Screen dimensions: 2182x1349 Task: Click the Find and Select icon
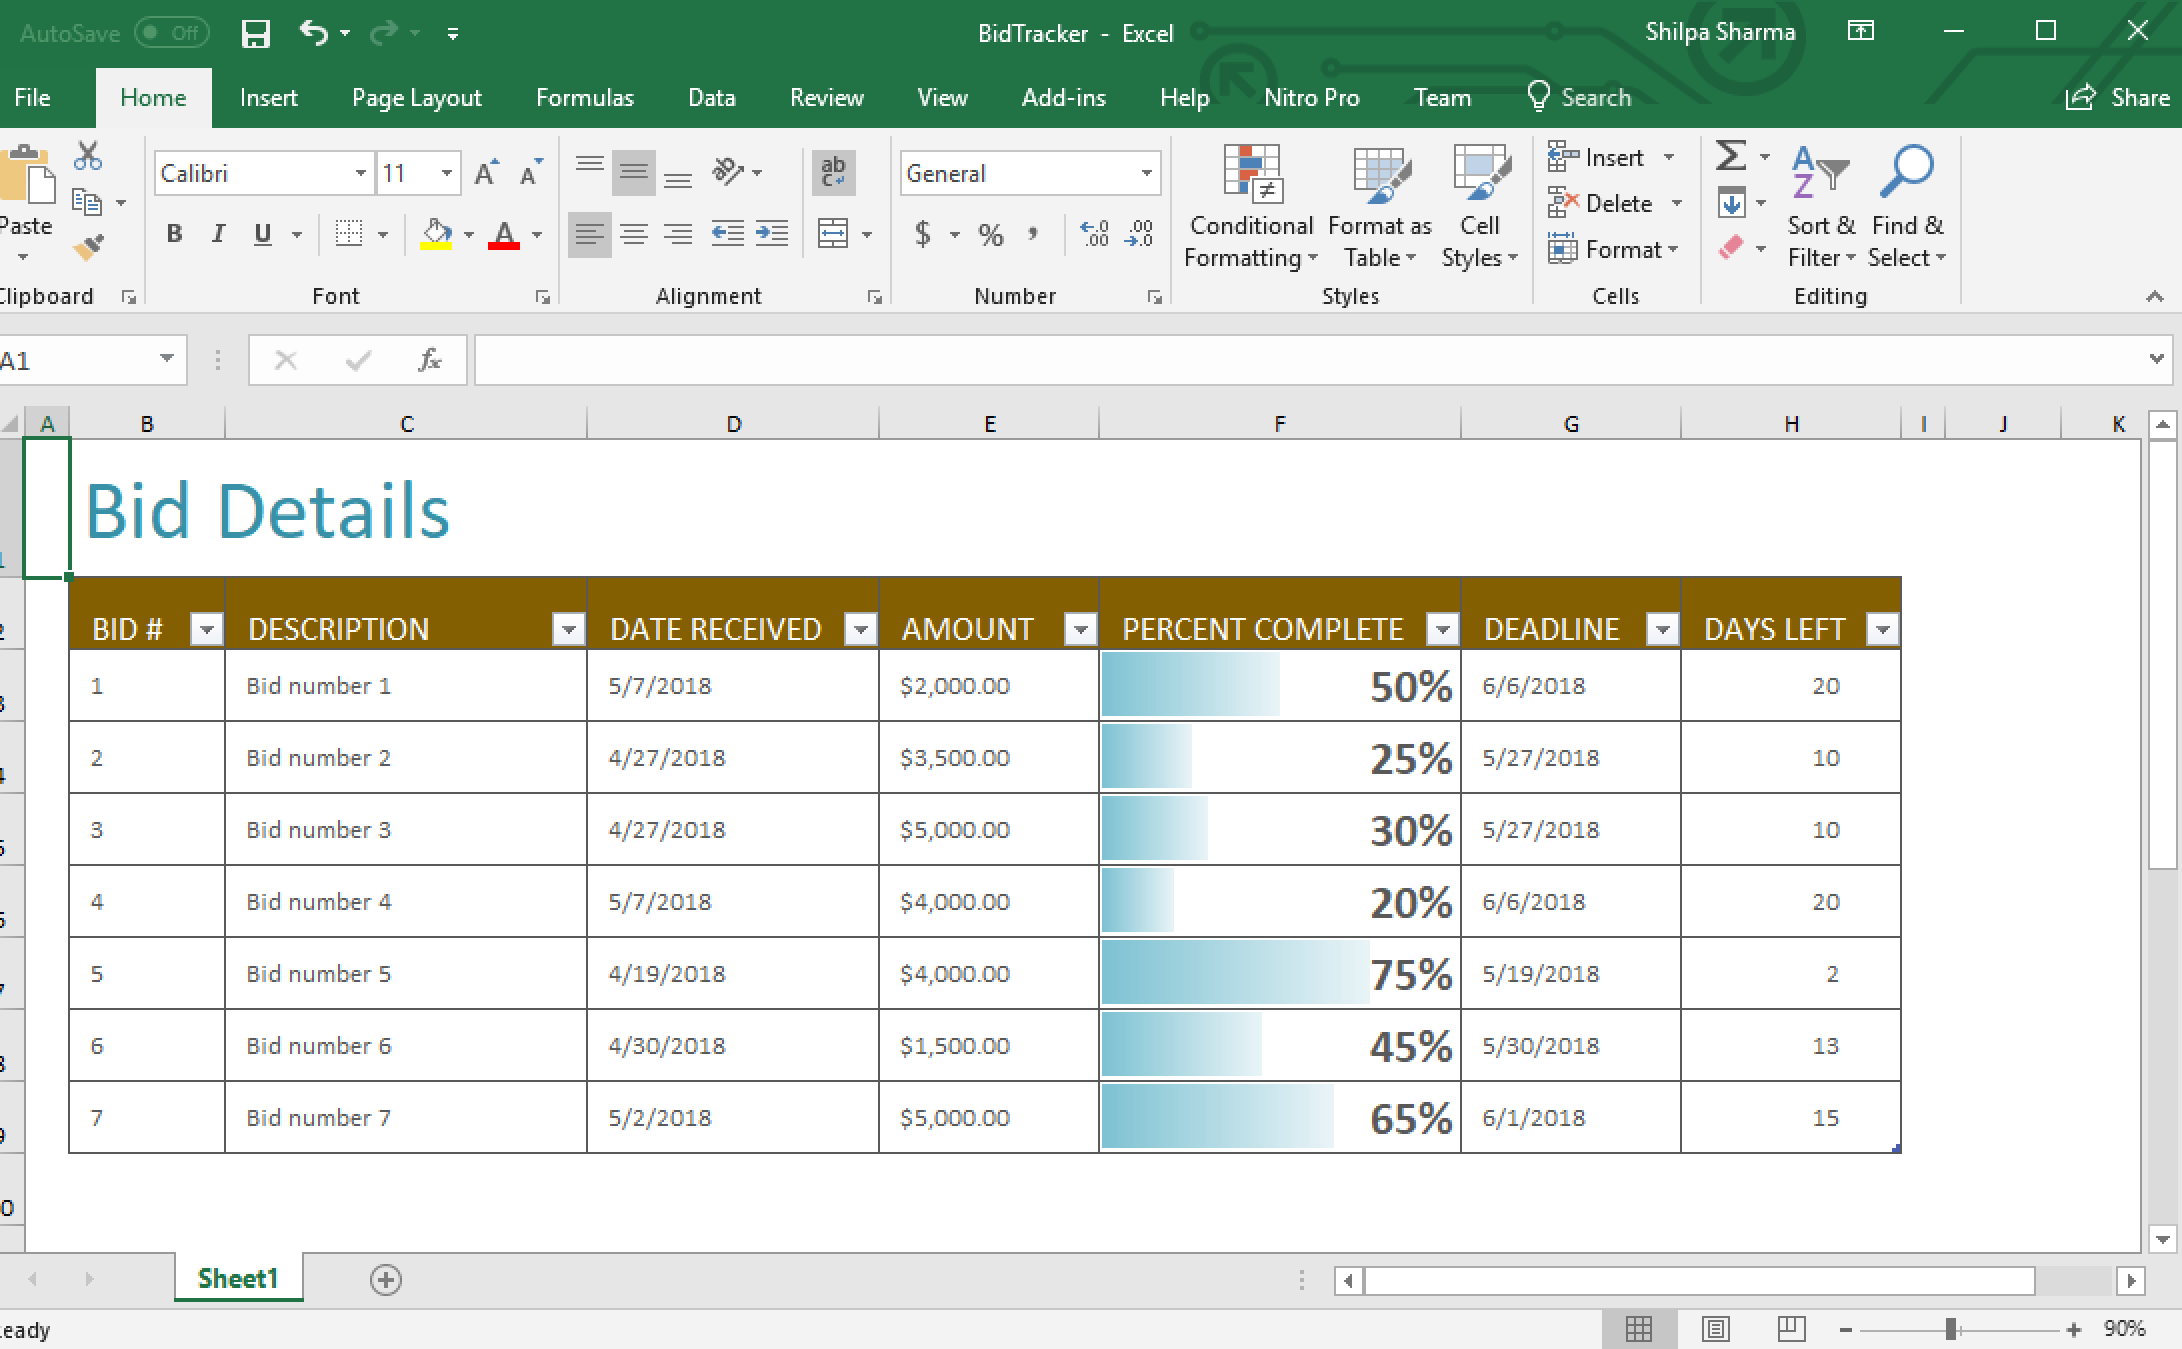pos(1909,201)
